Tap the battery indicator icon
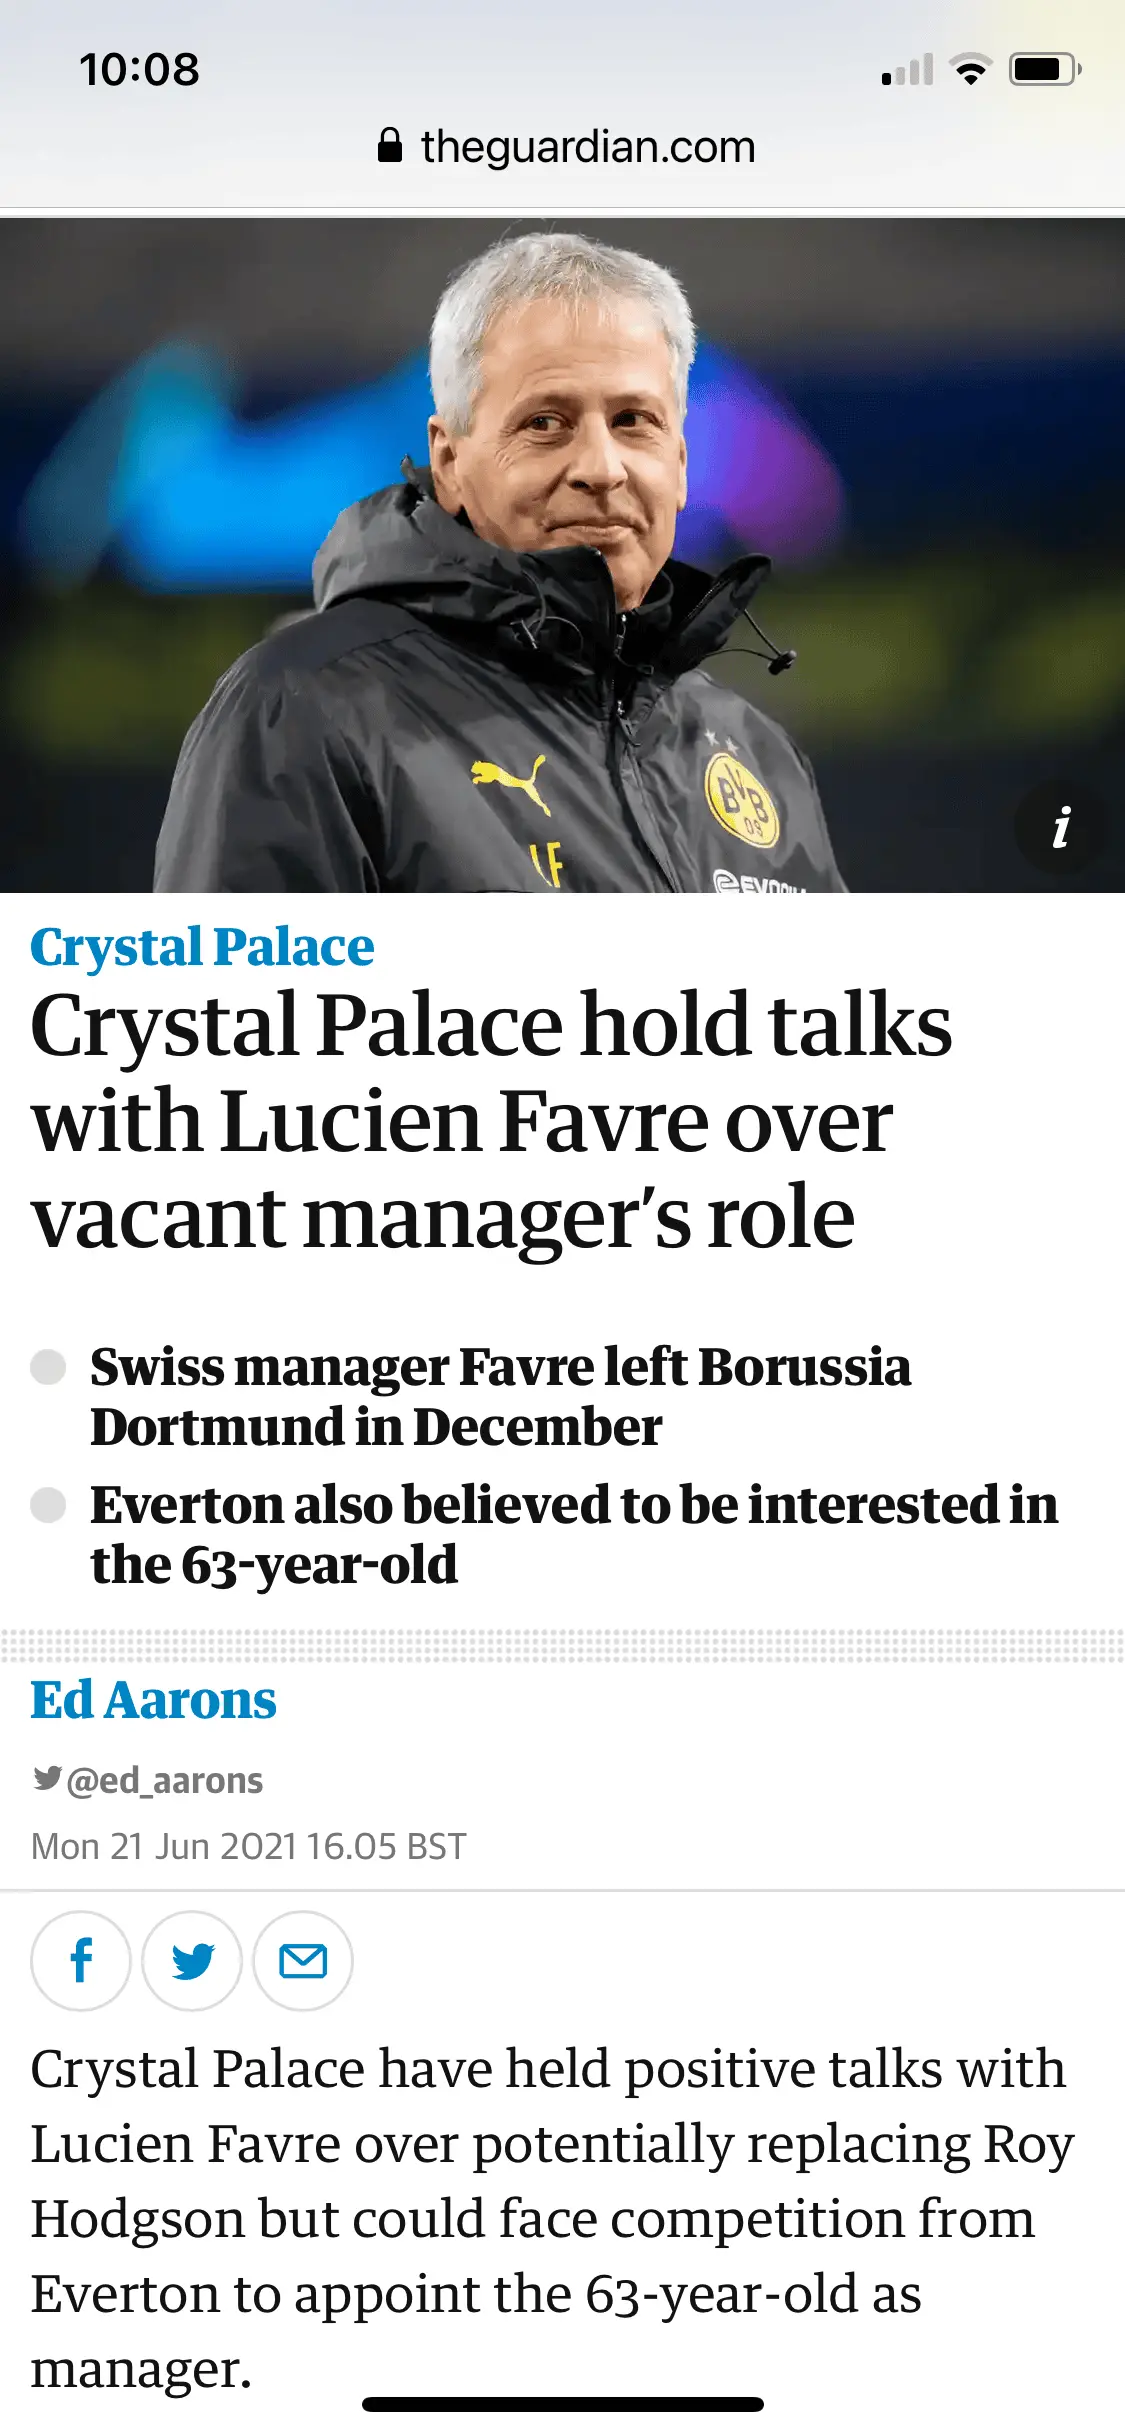 tap(1044, 70)
